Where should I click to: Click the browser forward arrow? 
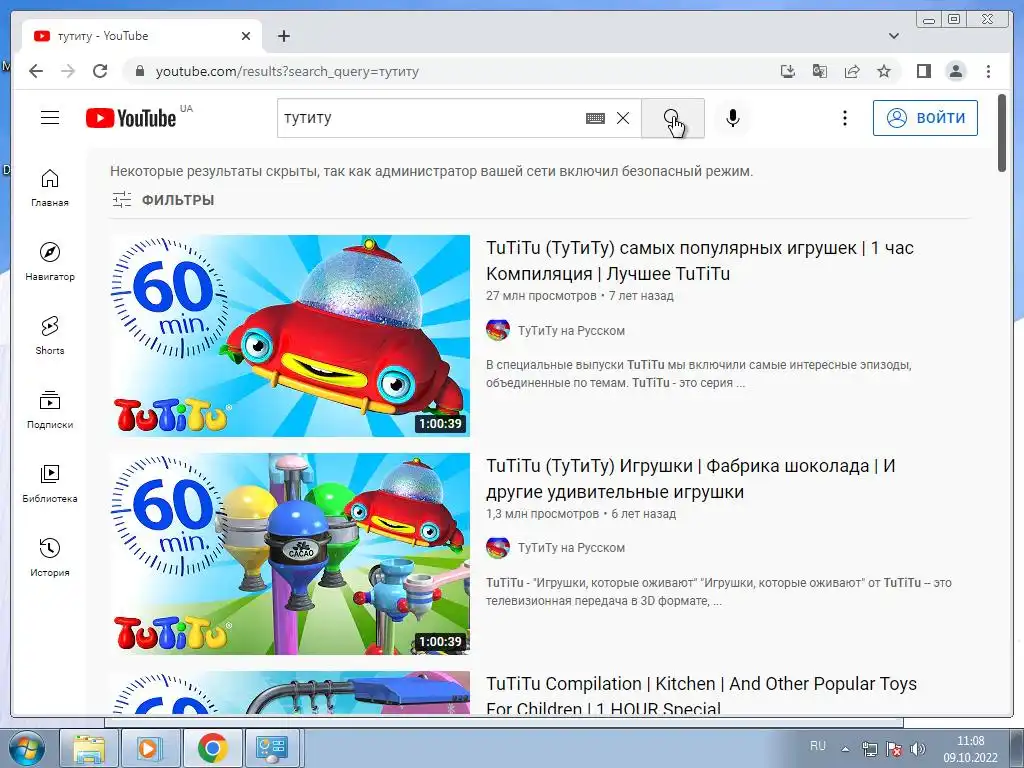pos(68,71)
